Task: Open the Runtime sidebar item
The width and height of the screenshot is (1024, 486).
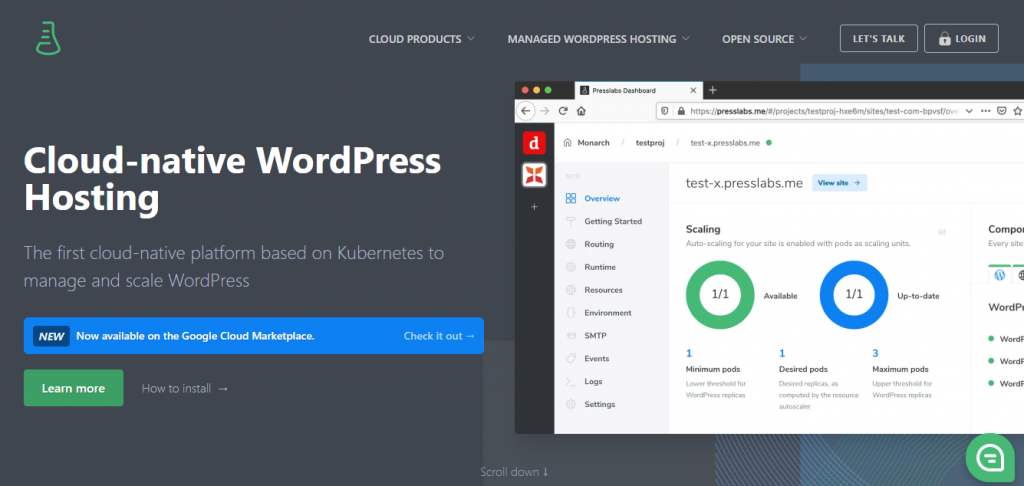Action: 600,267
